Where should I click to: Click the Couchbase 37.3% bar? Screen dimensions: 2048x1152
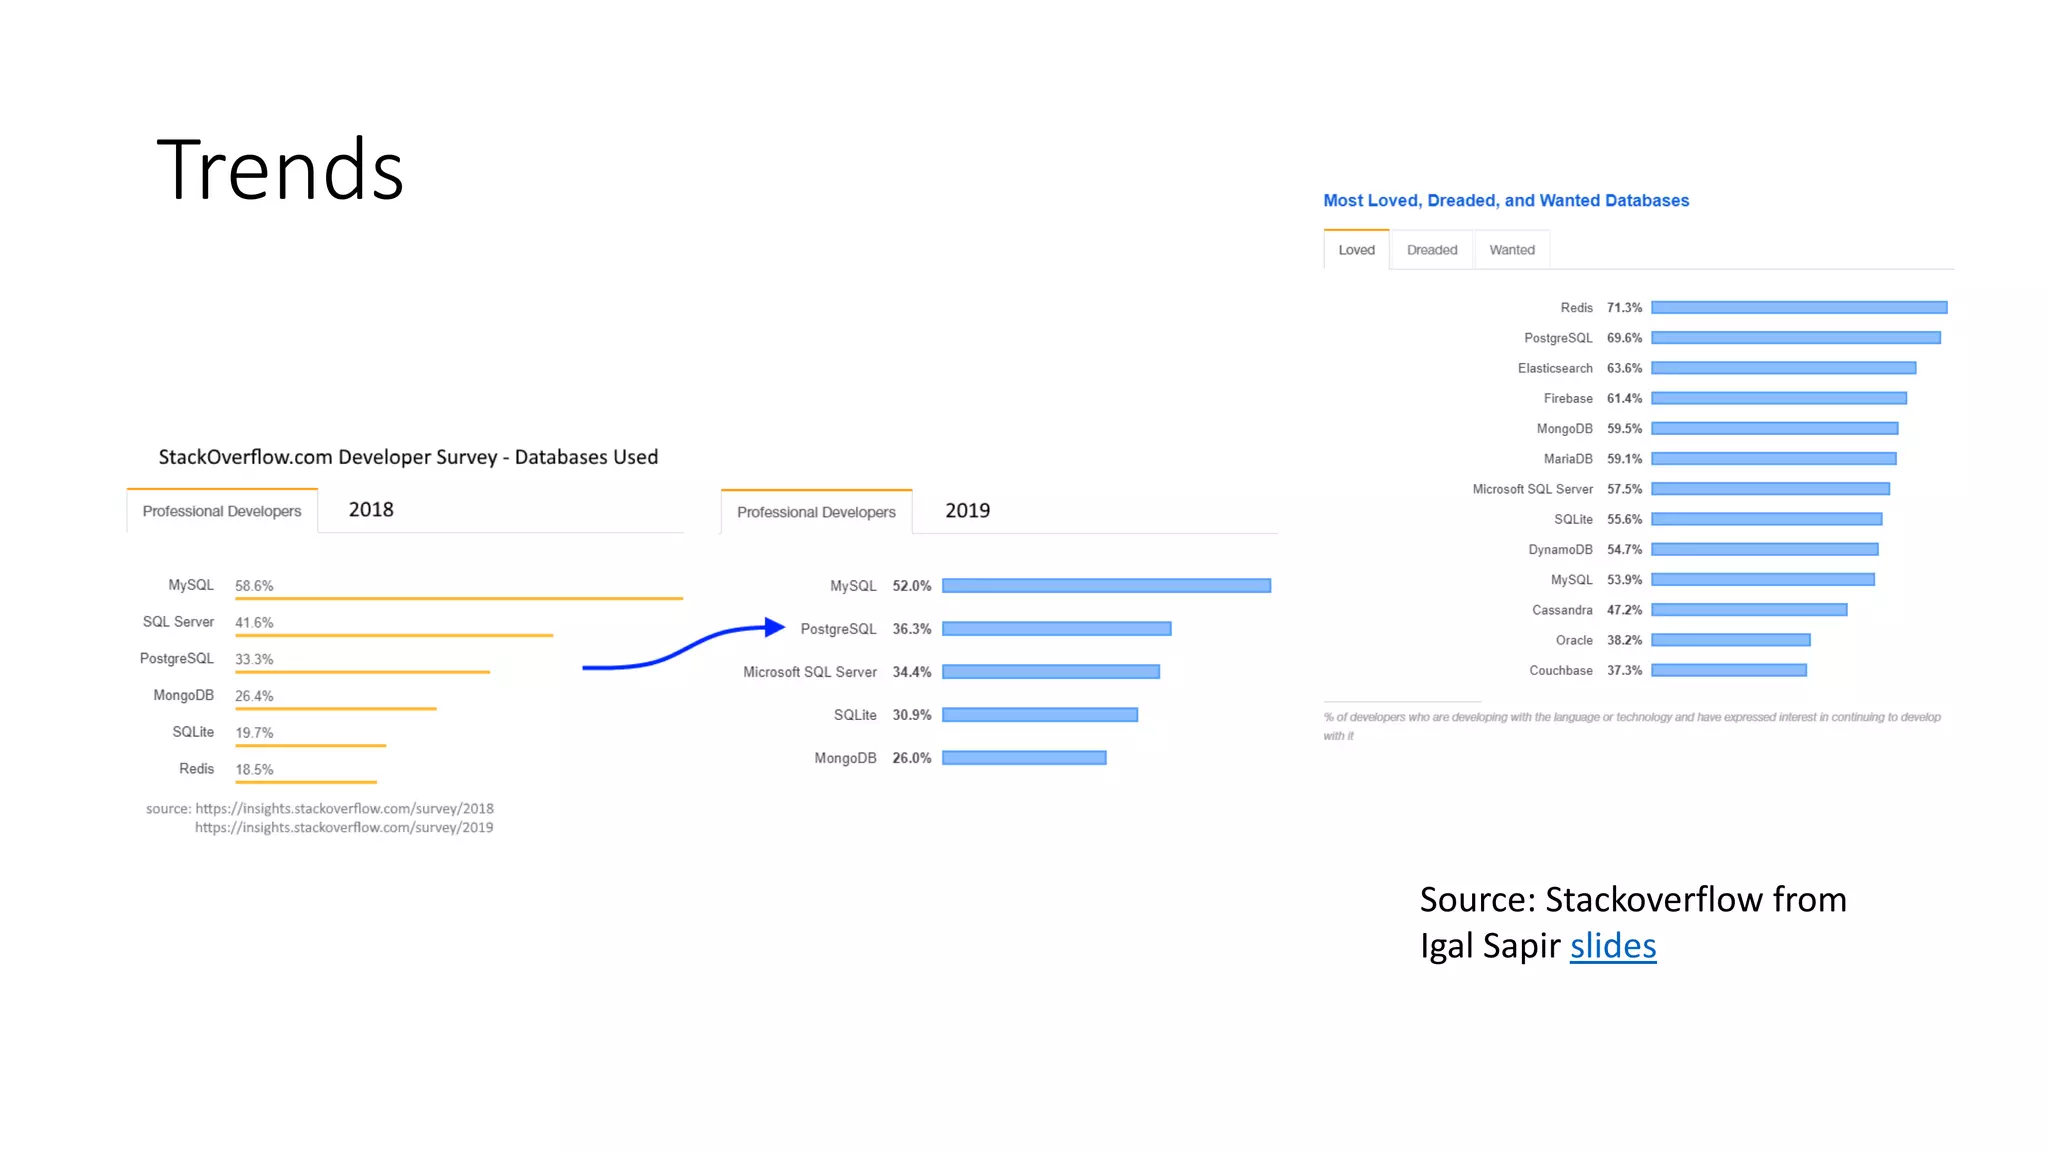click(1728, 670)
